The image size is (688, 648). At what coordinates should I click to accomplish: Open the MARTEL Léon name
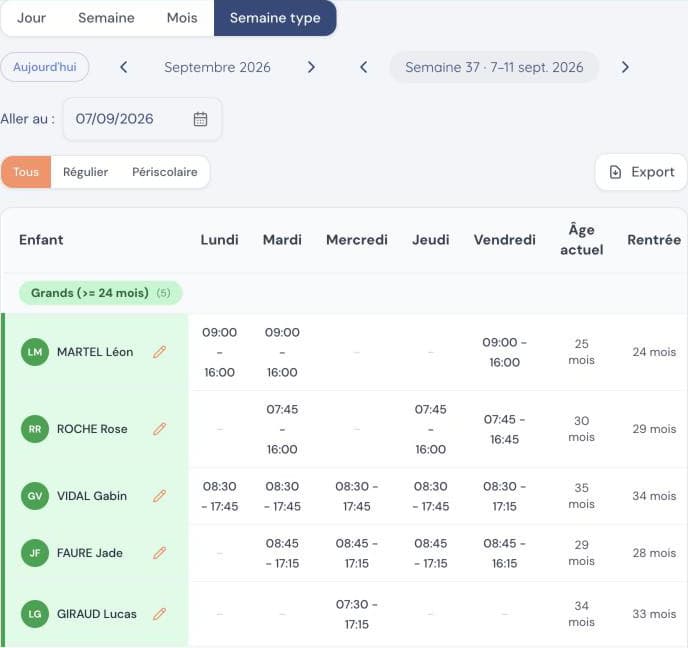point(95,352)
